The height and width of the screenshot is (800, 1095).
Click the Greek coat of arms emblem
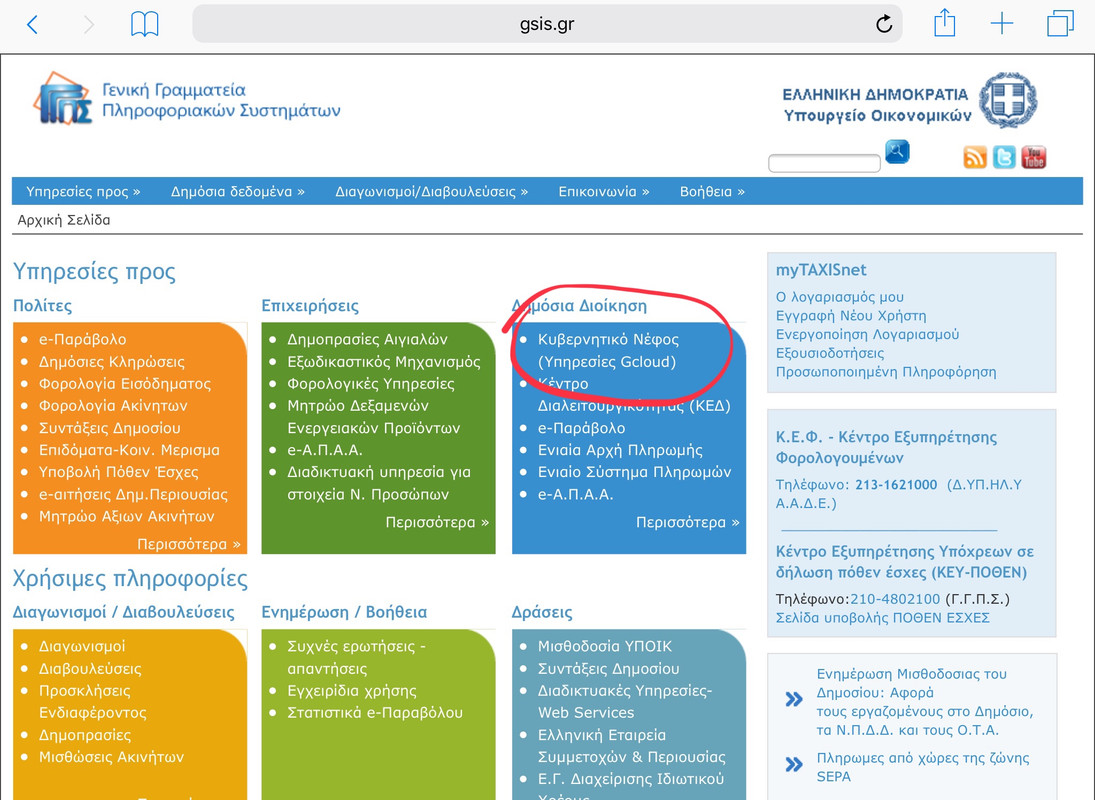point(1007,100)
